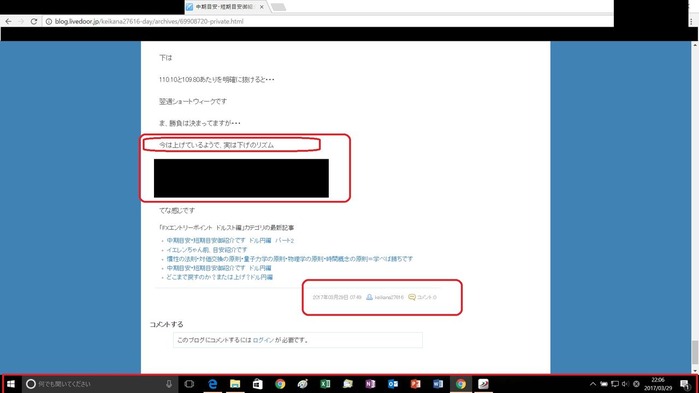
Task: Click the scrollbar down arrow
Action: pos(695,370)
